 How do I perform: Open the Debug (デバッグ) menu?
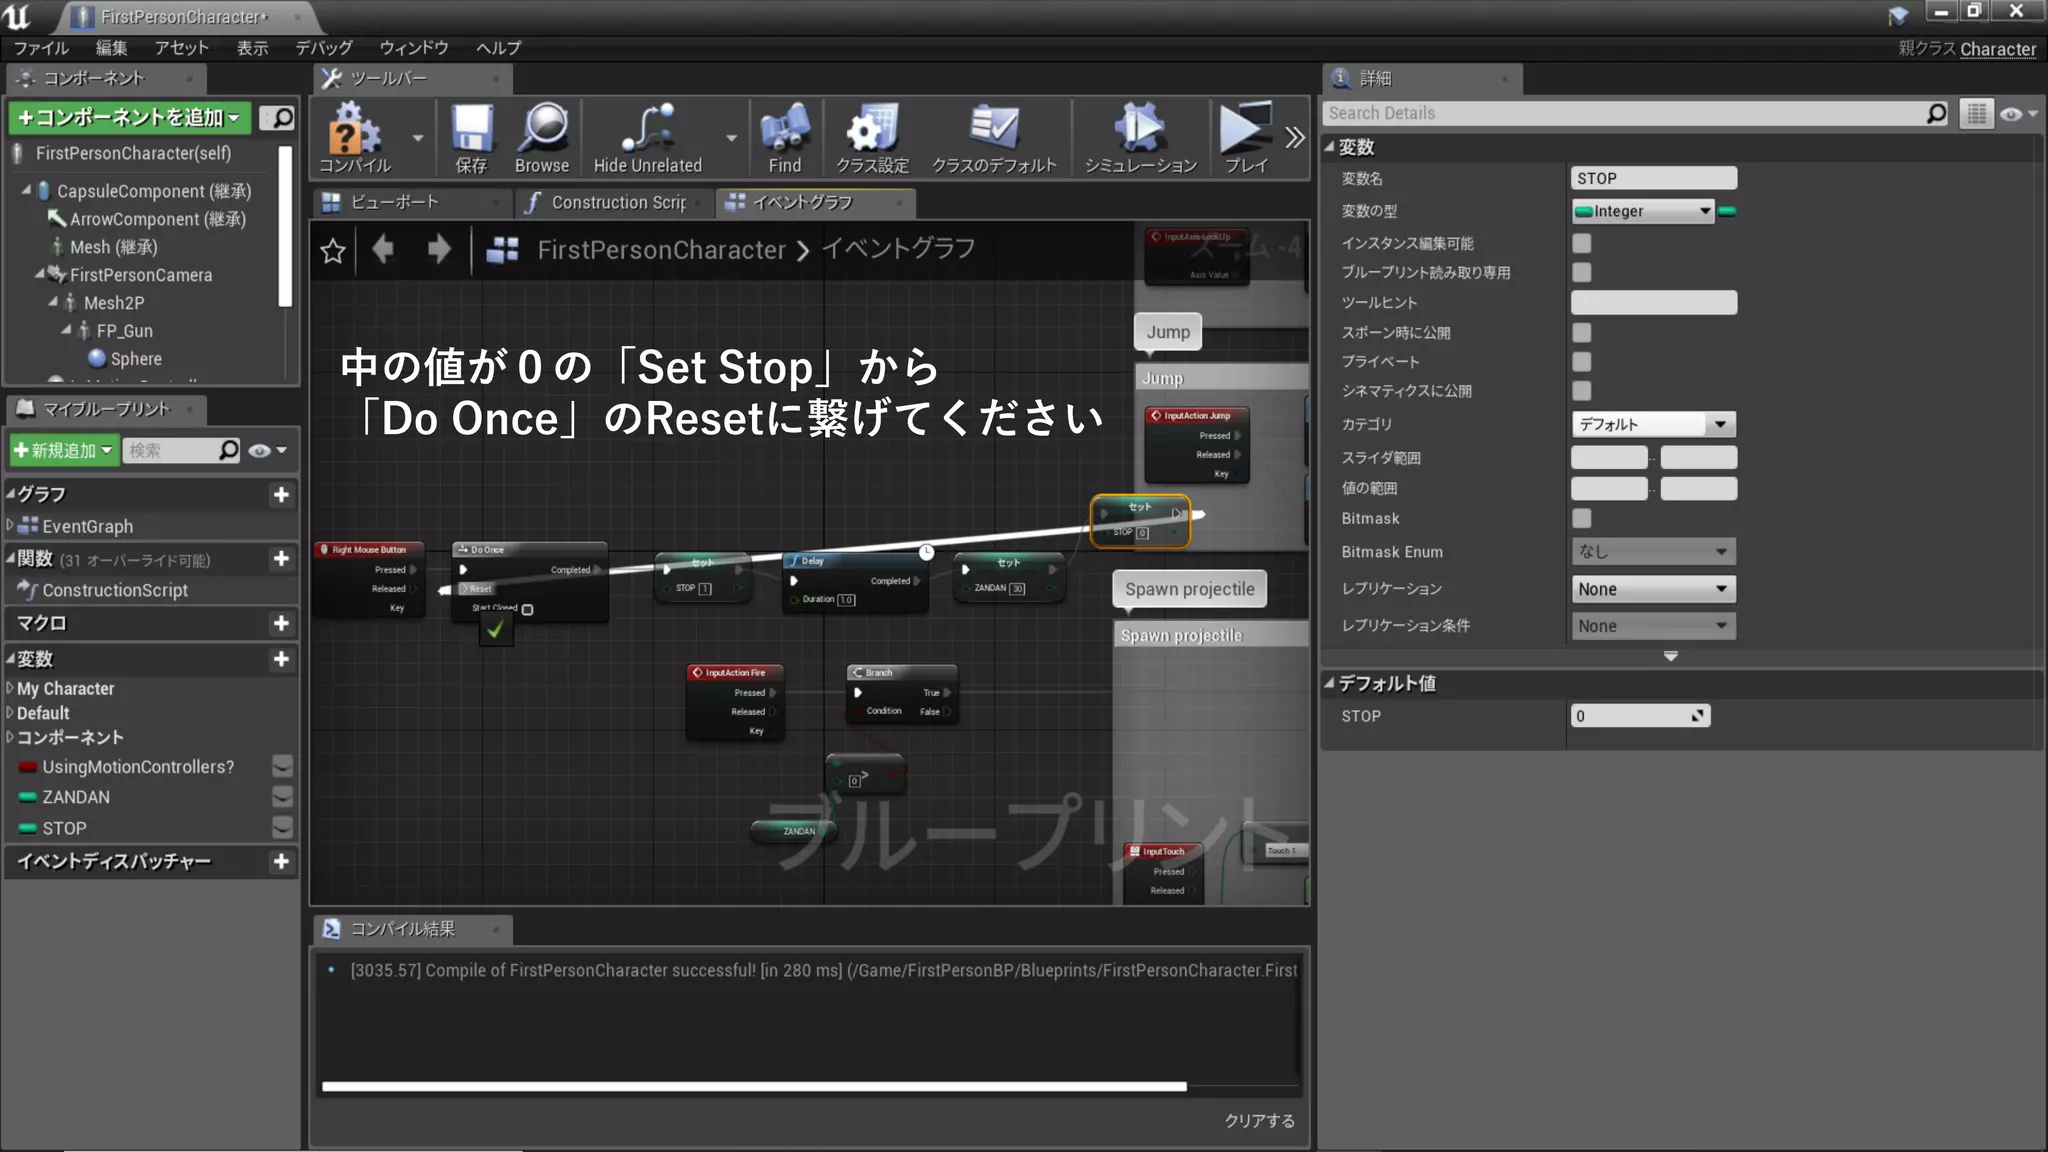(x=324, y=48)
